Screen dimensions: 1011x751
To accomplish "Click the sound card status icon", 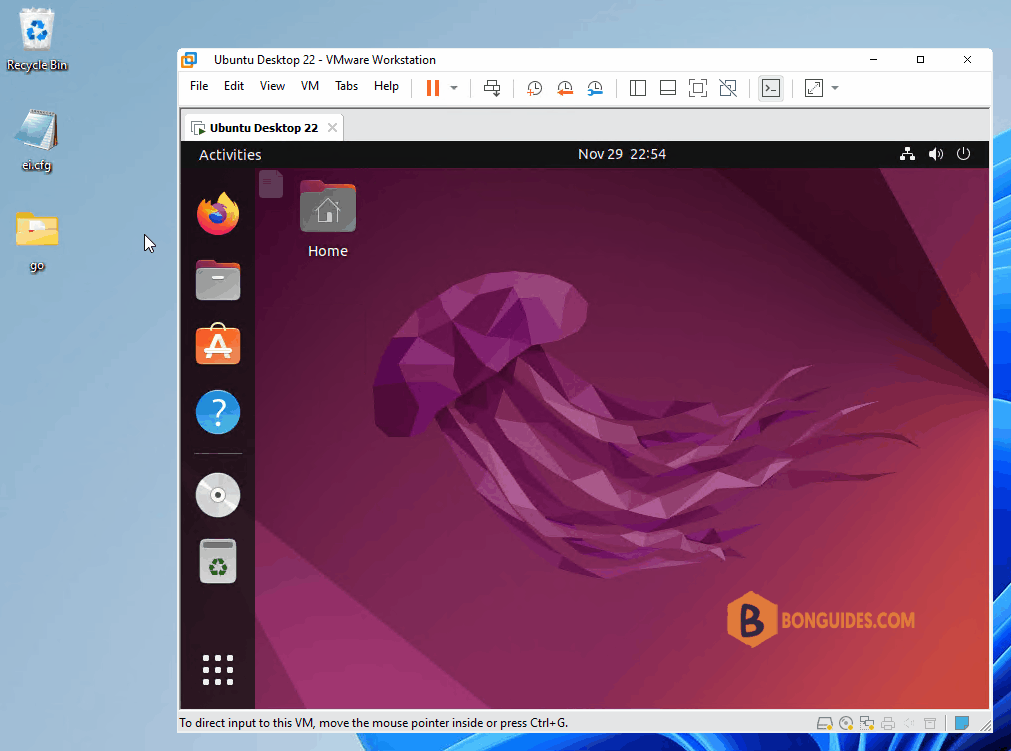I will coord(909,723).
